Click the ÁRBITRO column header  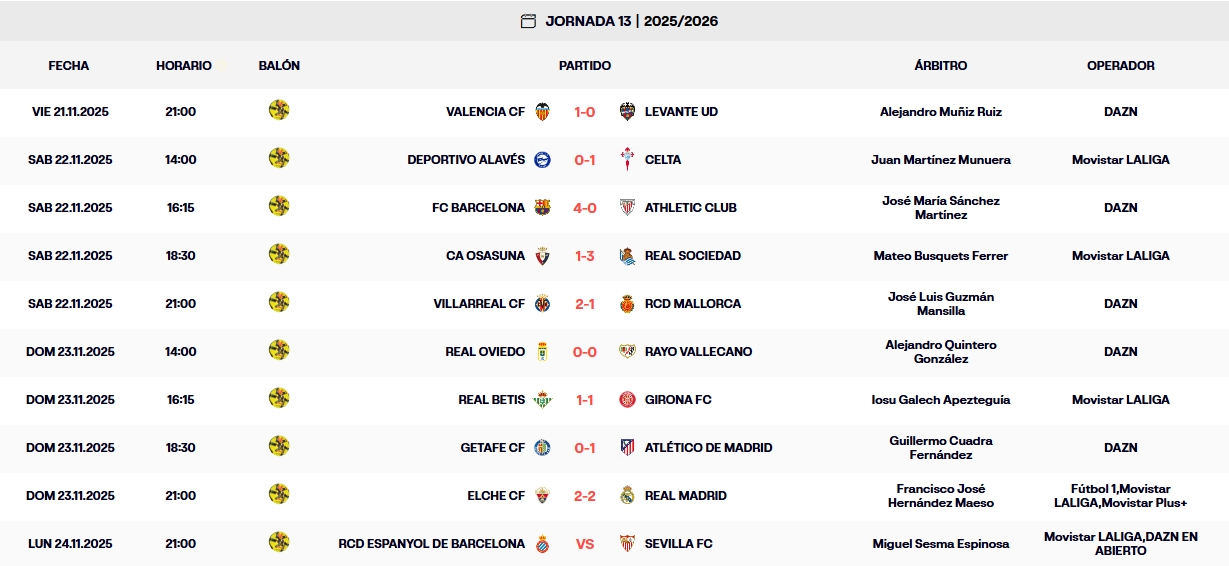click(940, 66)
